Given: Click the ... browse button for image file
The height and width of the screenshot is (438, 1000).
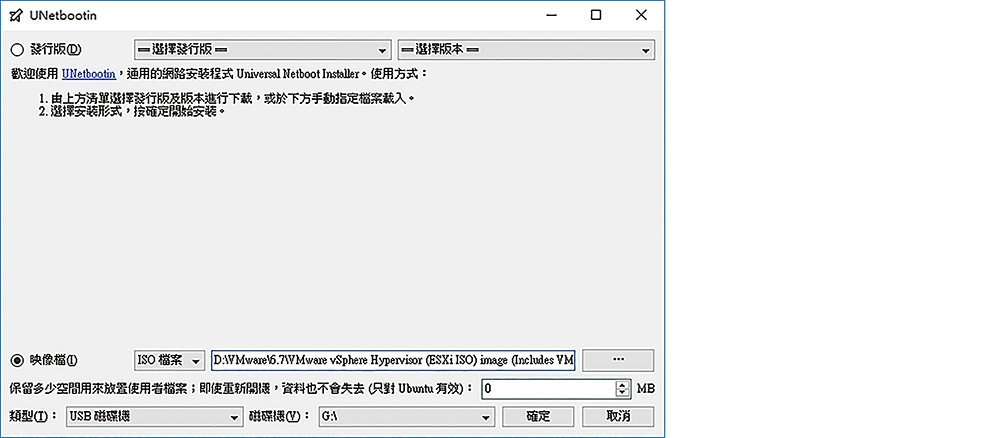Looking at the screenshot, I should (x=617, y=360).
